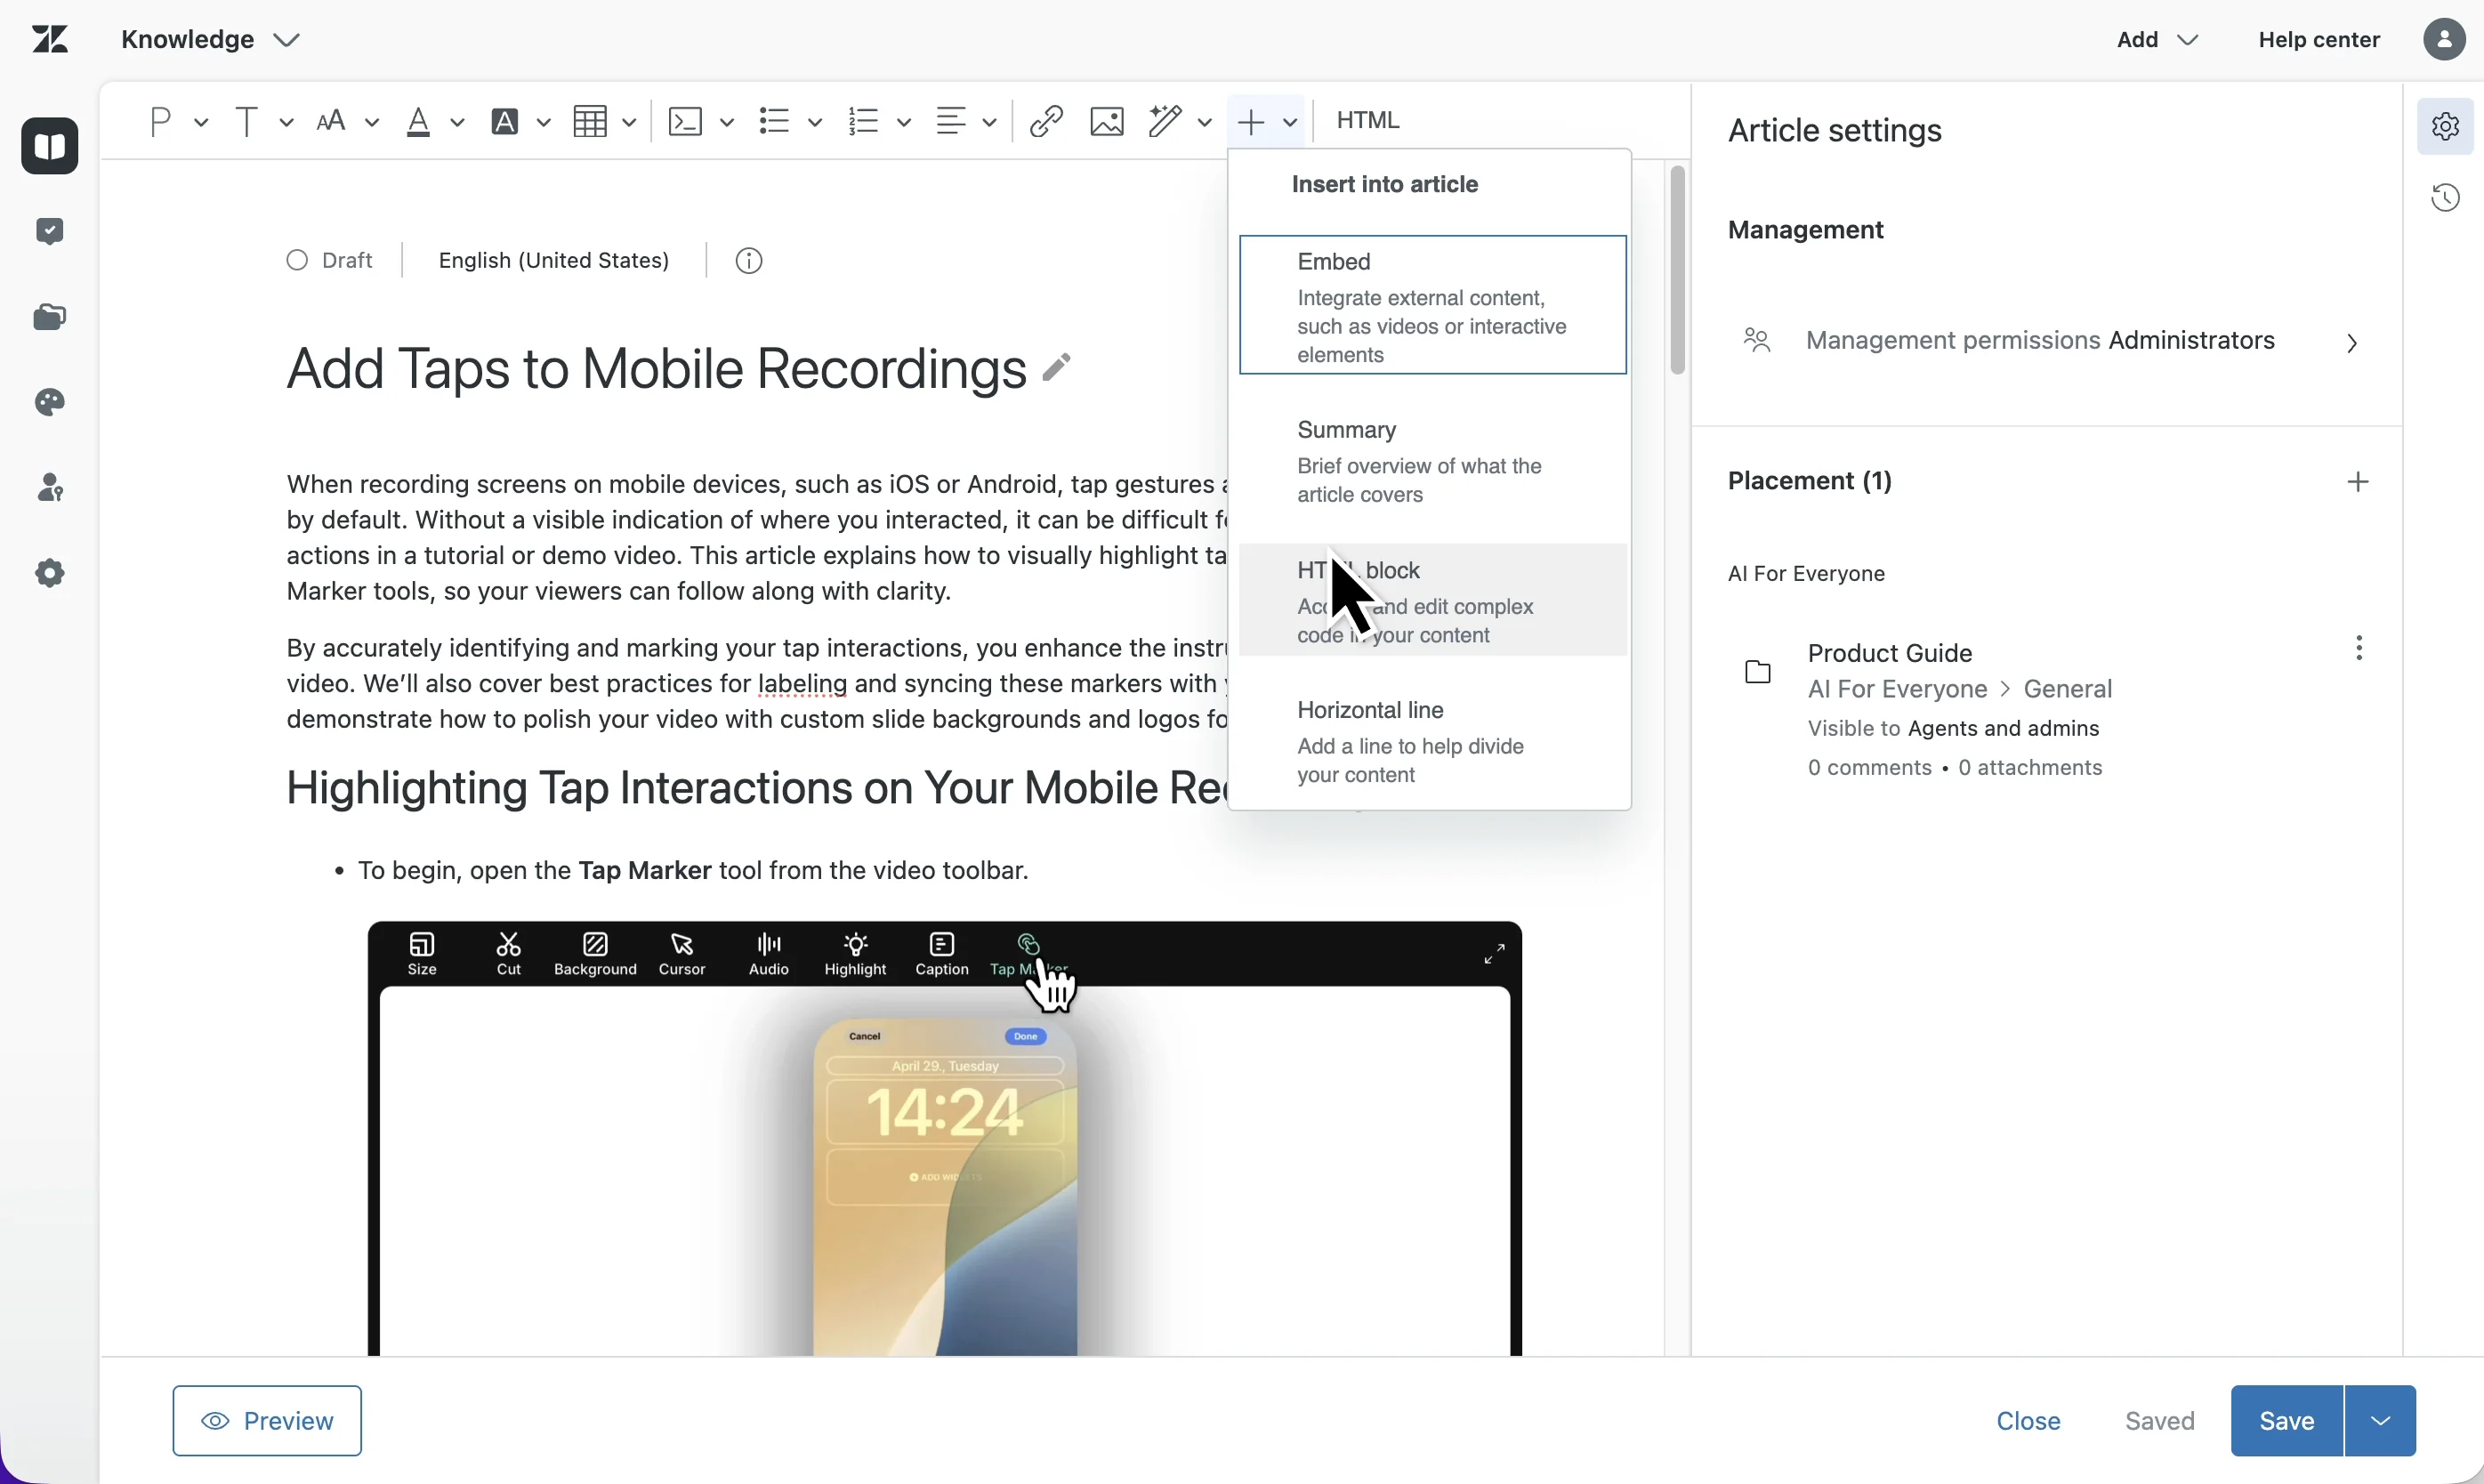Open the checkmark review icon in sidebar
The width and height of the screenshot is (2484, 1484).
pos(50,231)
